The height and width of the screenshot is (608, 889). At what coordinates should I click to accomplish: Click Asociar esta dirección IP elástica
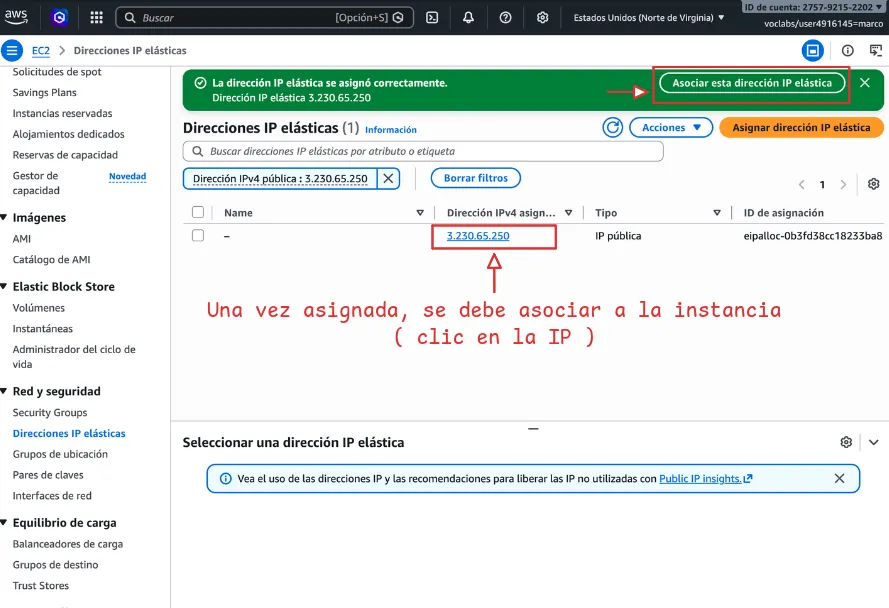tap(752, 83)
